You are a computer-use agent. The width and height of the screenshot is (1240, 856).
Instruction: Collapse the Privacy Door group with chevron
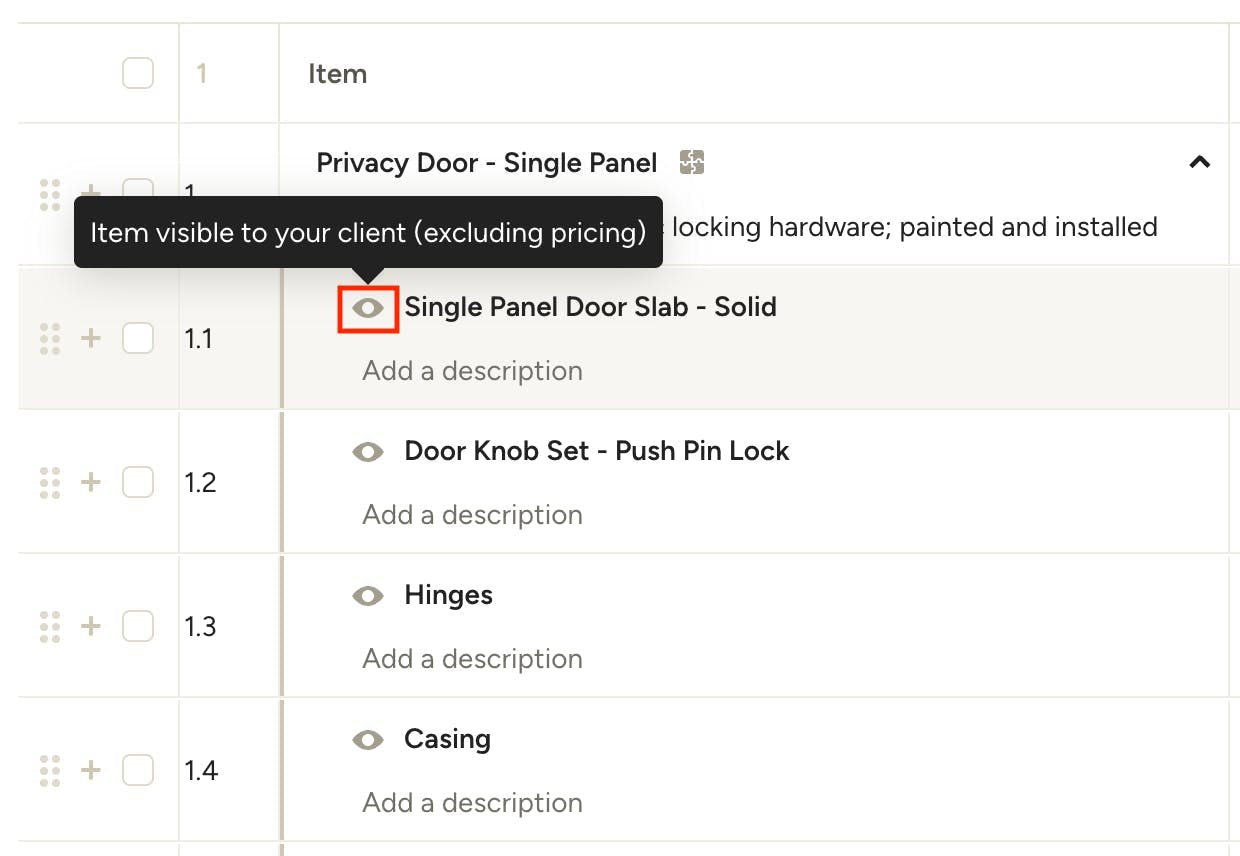pos(1199,162)
